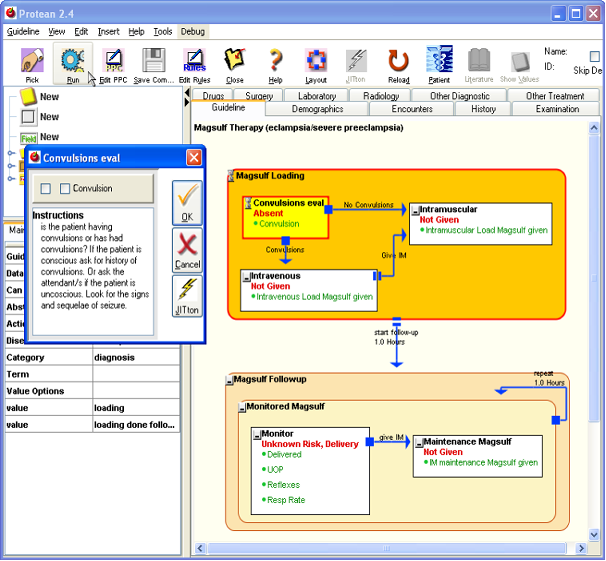Click the Save Com... floppy disk icon
This screenshot has width=606, height=561.
click(154, 60)
